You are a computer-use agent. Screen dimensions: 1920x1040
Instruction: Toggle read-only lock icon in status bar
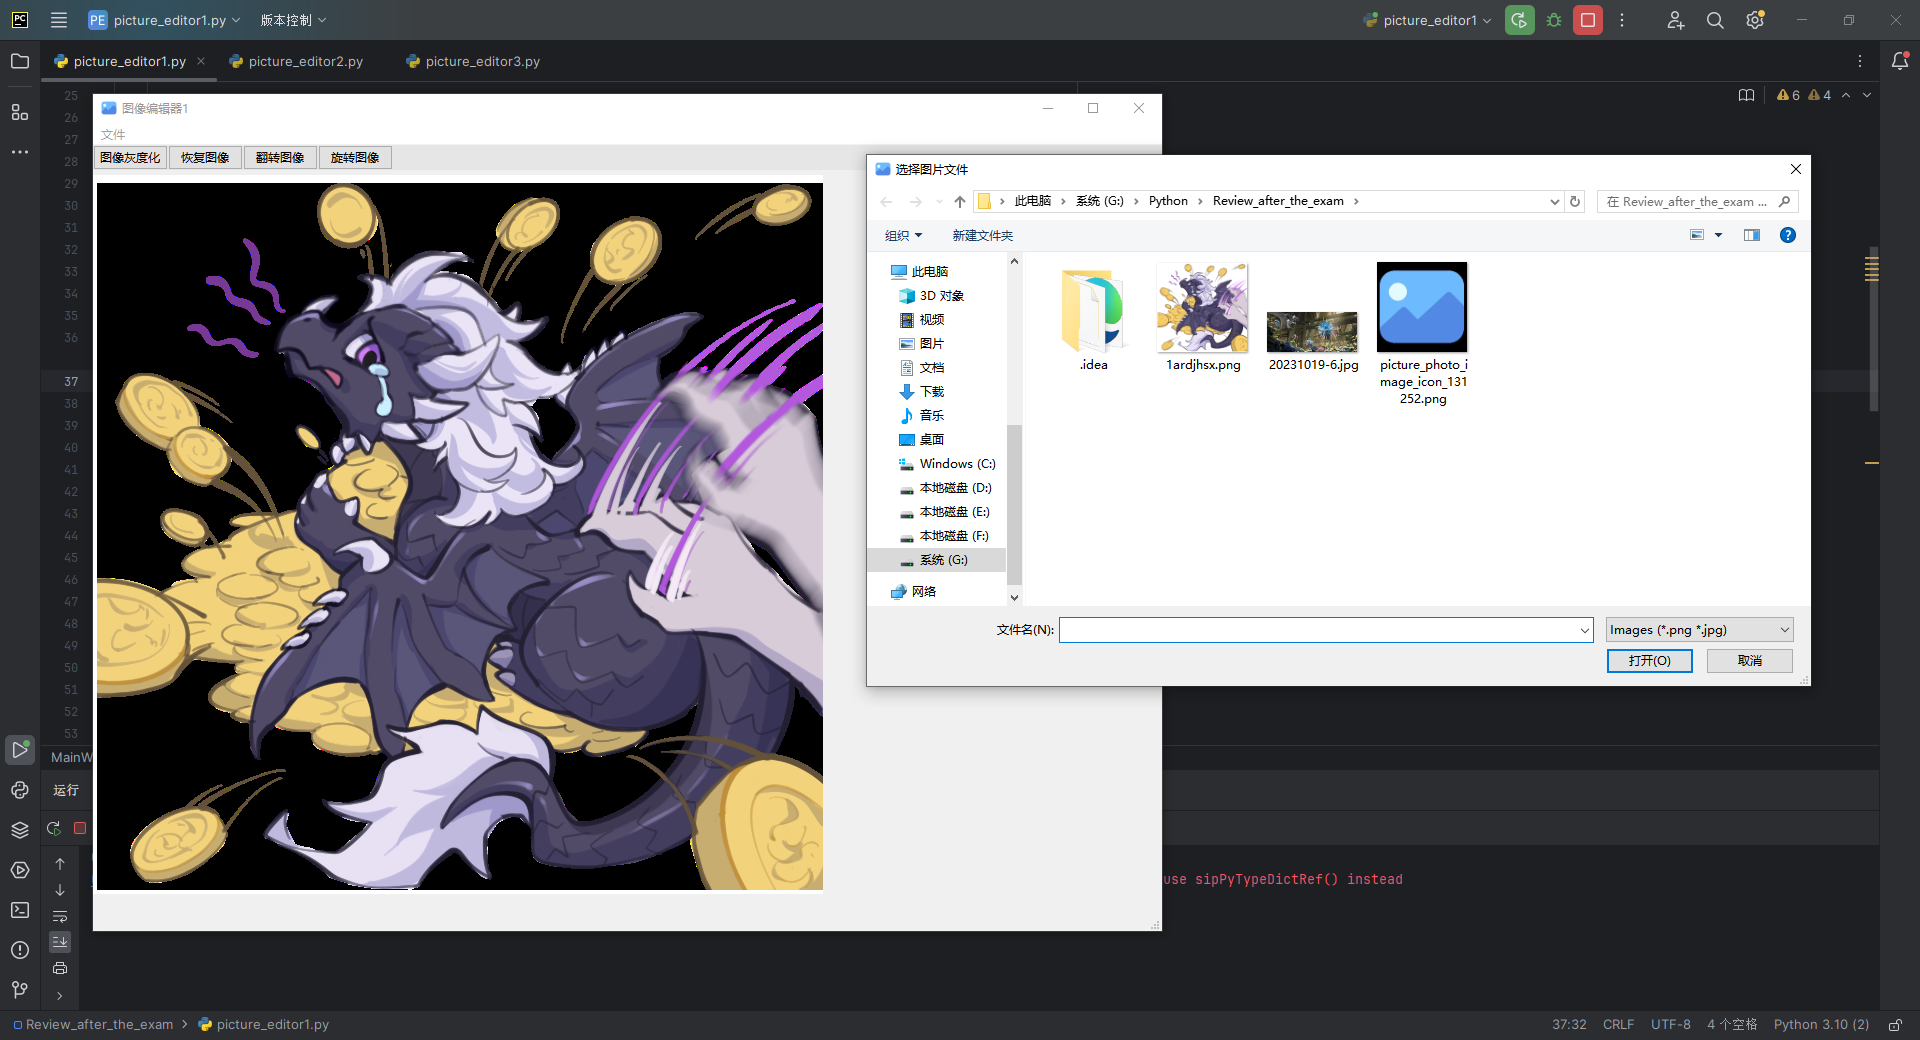coord(1895,1025)
